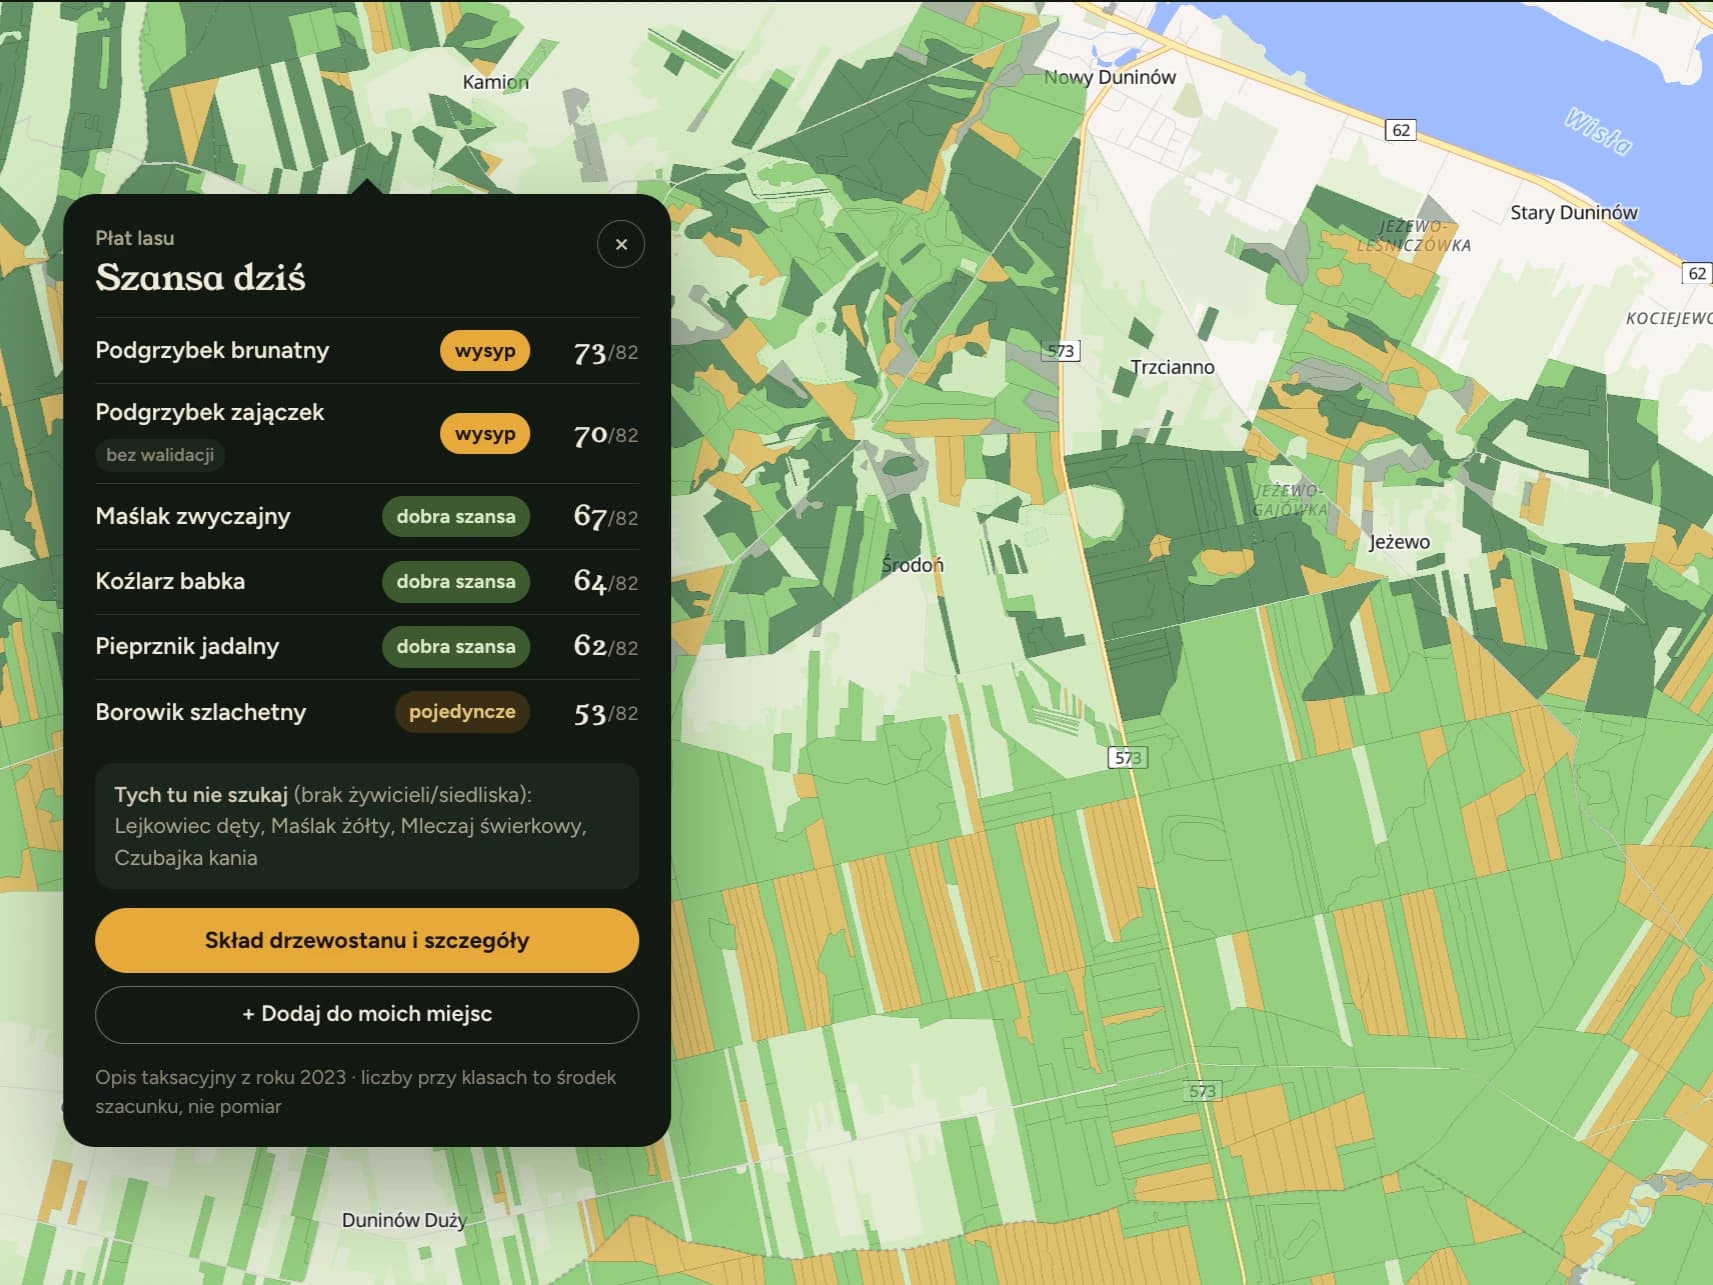Click the Płat lasu heading label
Viewport: 1713px width, 1285px height.
(x=135, y=238)
